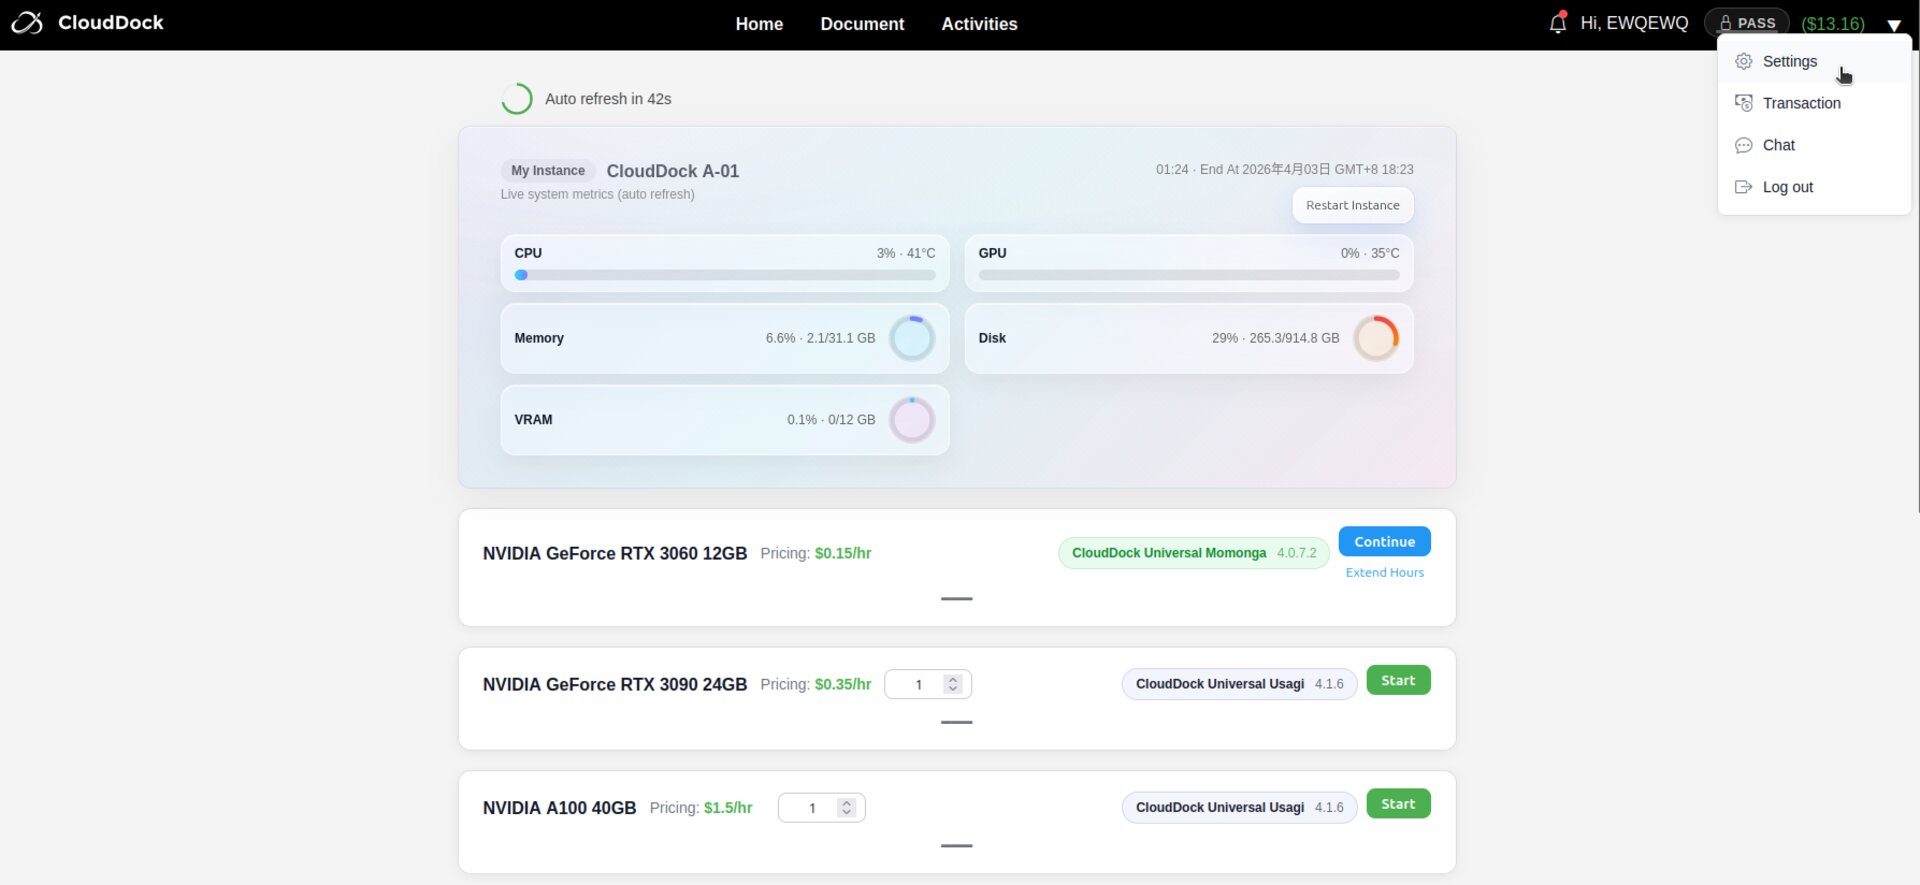Expand the RTX 3060 card handle
This screenshot has height=885, width=1920.
956,599
